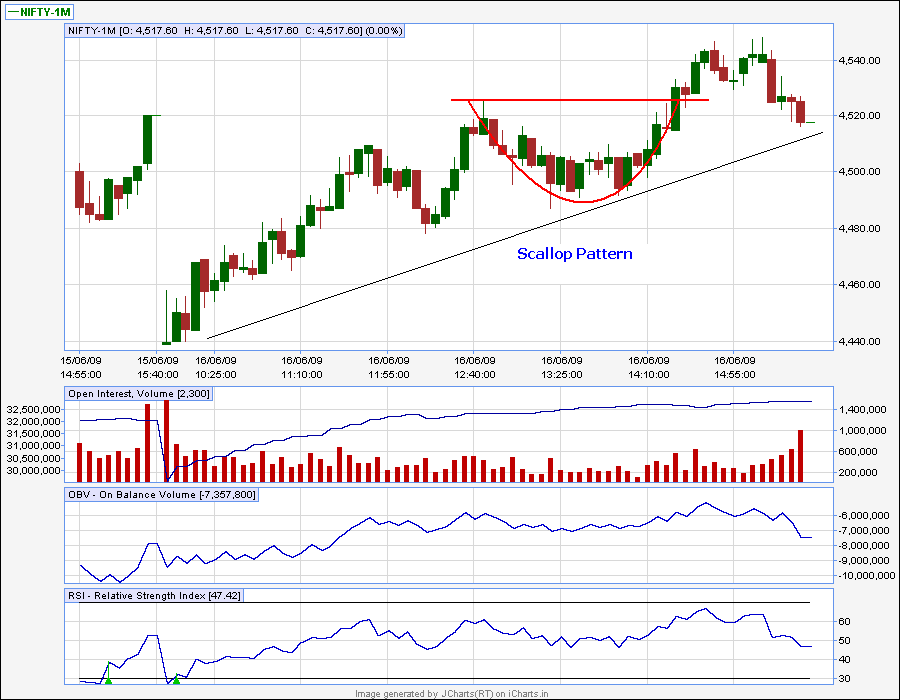
Task: Click the -10,000,000 OBV axis value
Action: 867,575
